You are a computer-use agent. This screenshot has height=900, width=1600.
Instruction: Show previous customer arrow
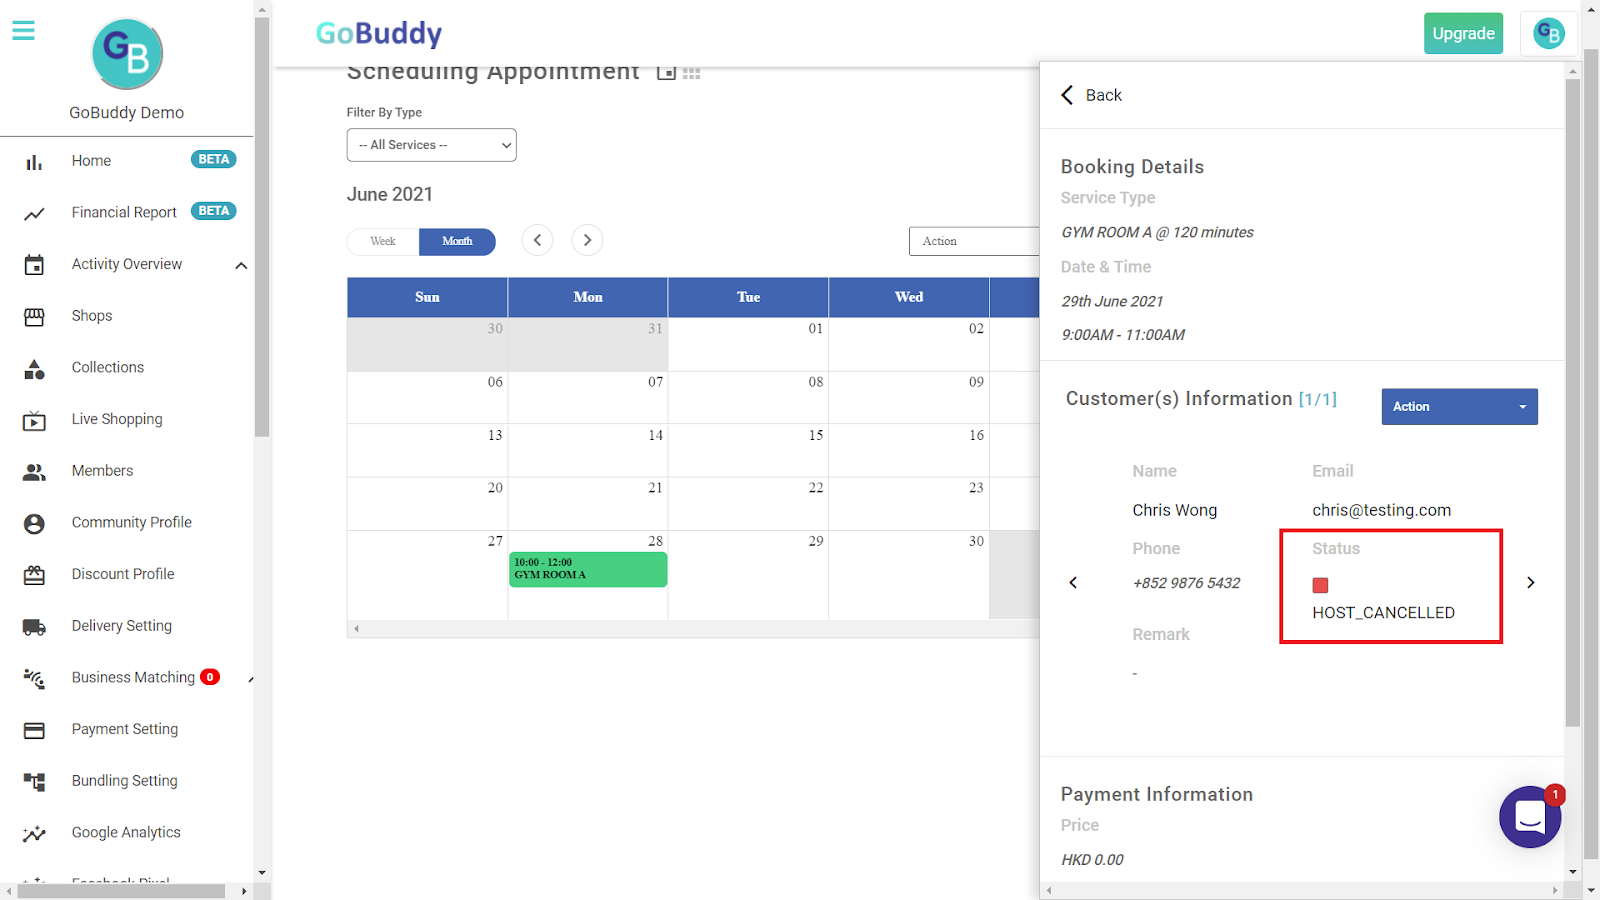1073,583
